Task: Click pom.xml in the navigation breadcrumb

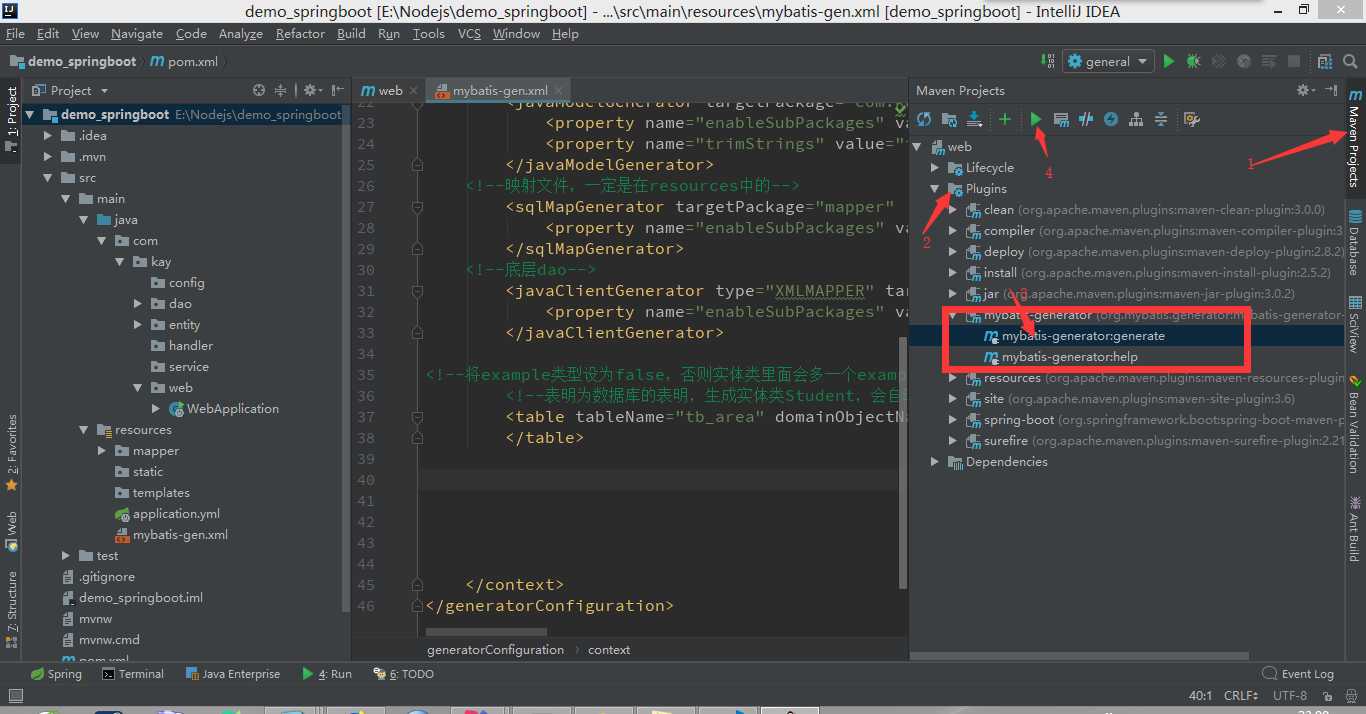Action: click(x=184, y=61)
